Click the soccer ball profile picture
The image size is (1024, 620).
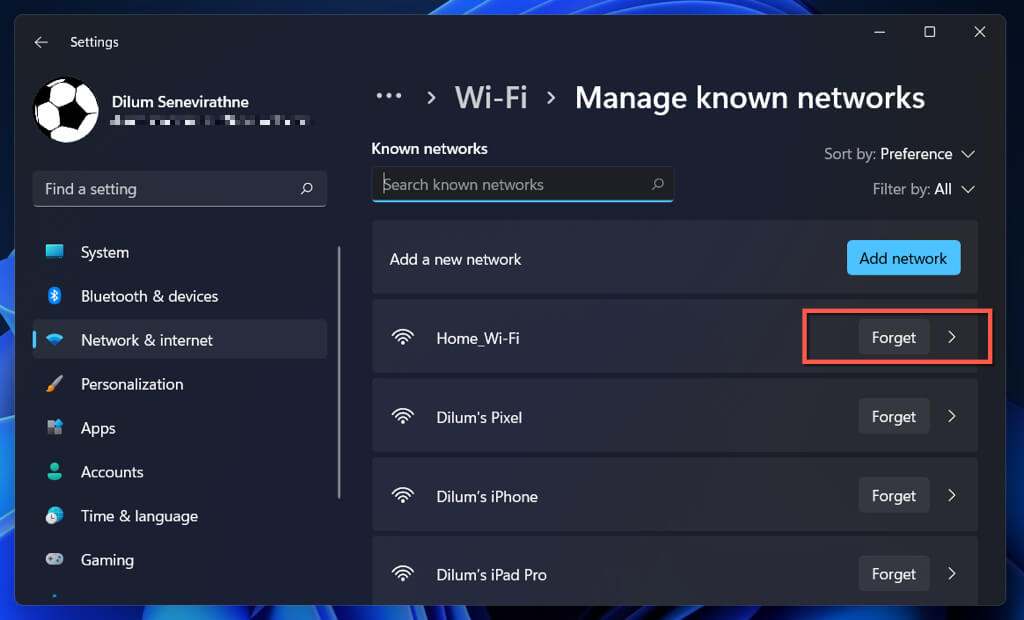click(66, 110)
